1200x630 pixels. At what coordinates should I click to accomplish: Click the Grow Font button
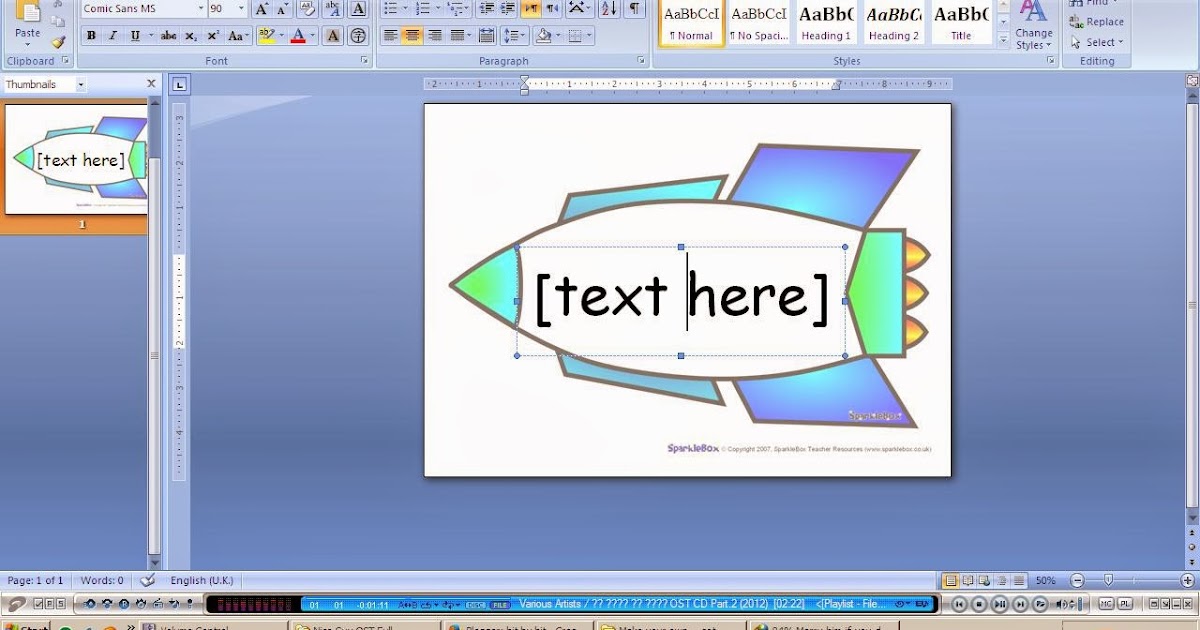[261, 9]
